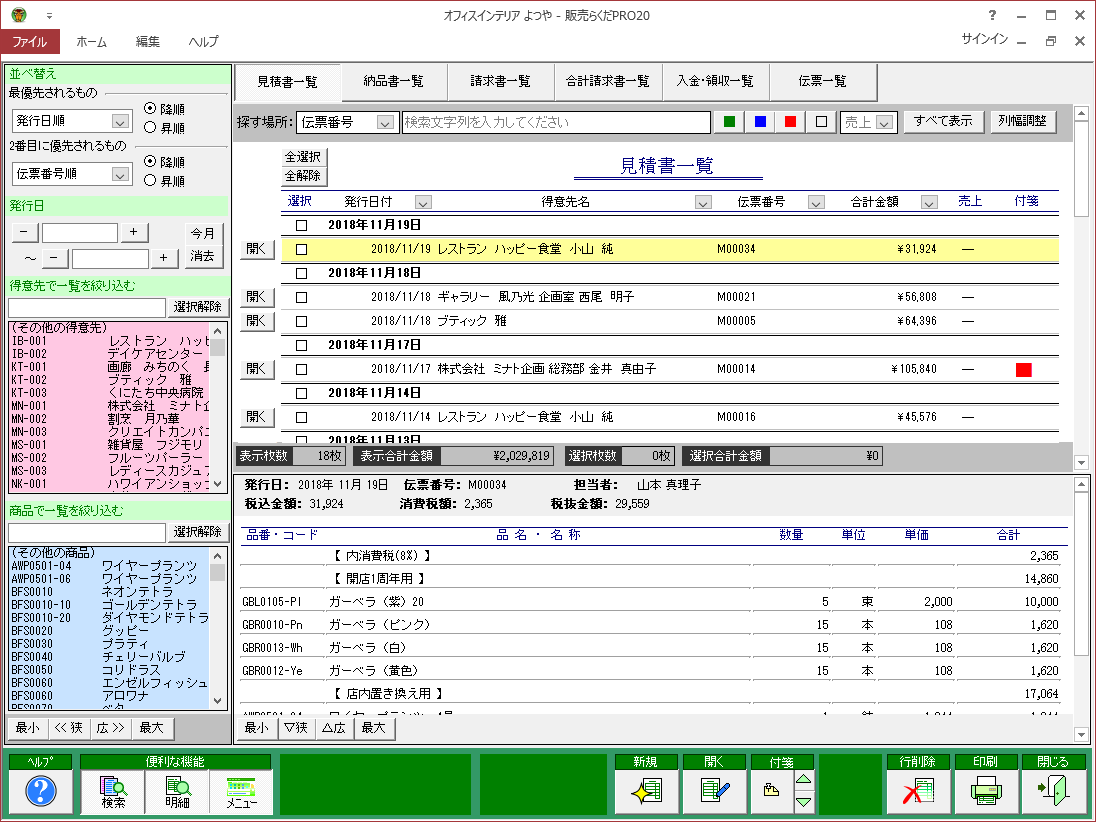Viewport: 1096px width, 822px height.
Task: Check the box for estimate M00014
Action: (x=301, y=370)
